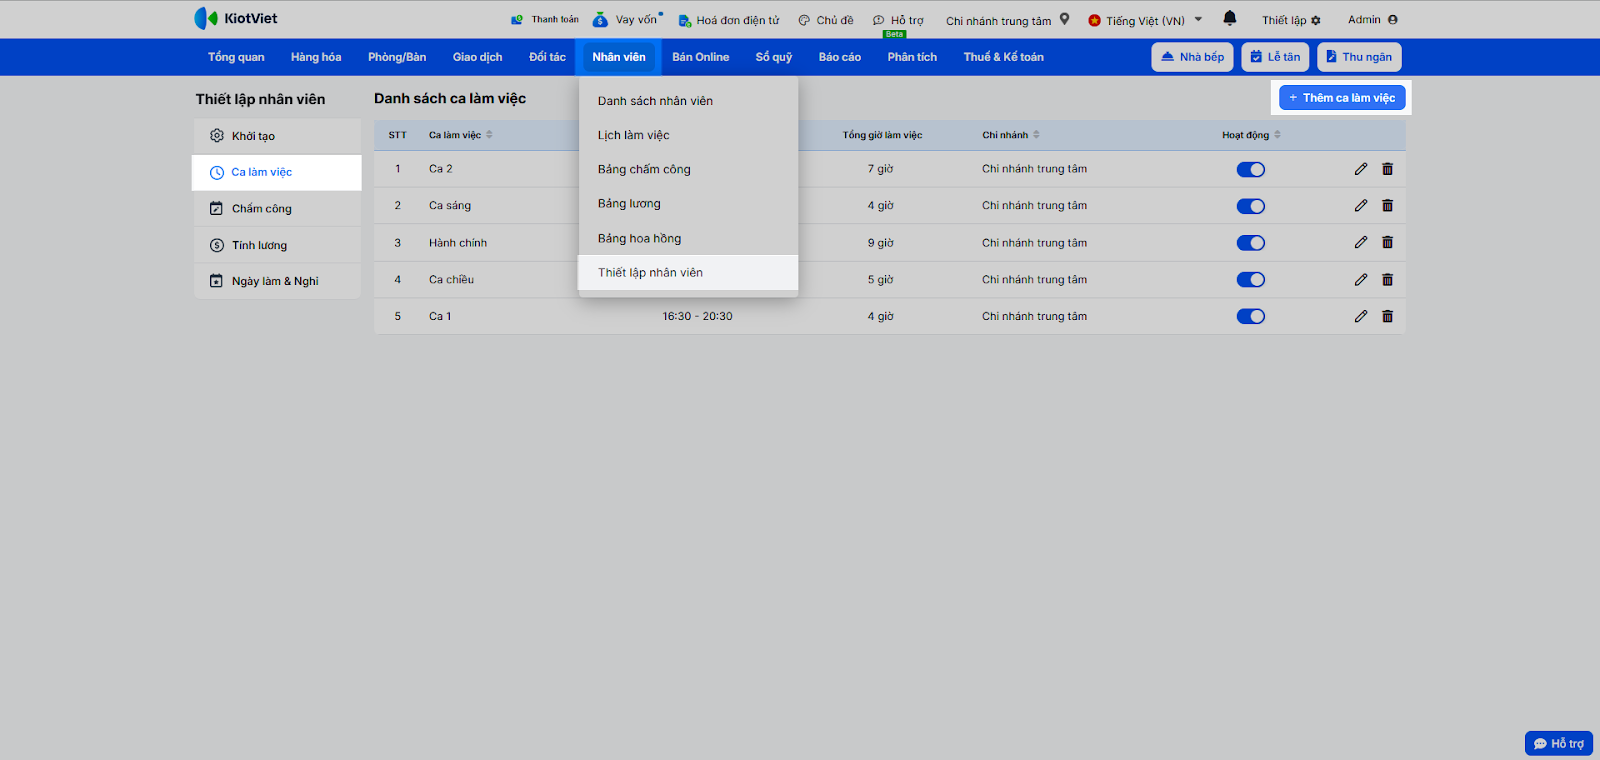Click the Admin user avatar icon
The height and width of the screenshot is (760, 1600).
(1393, 20)
